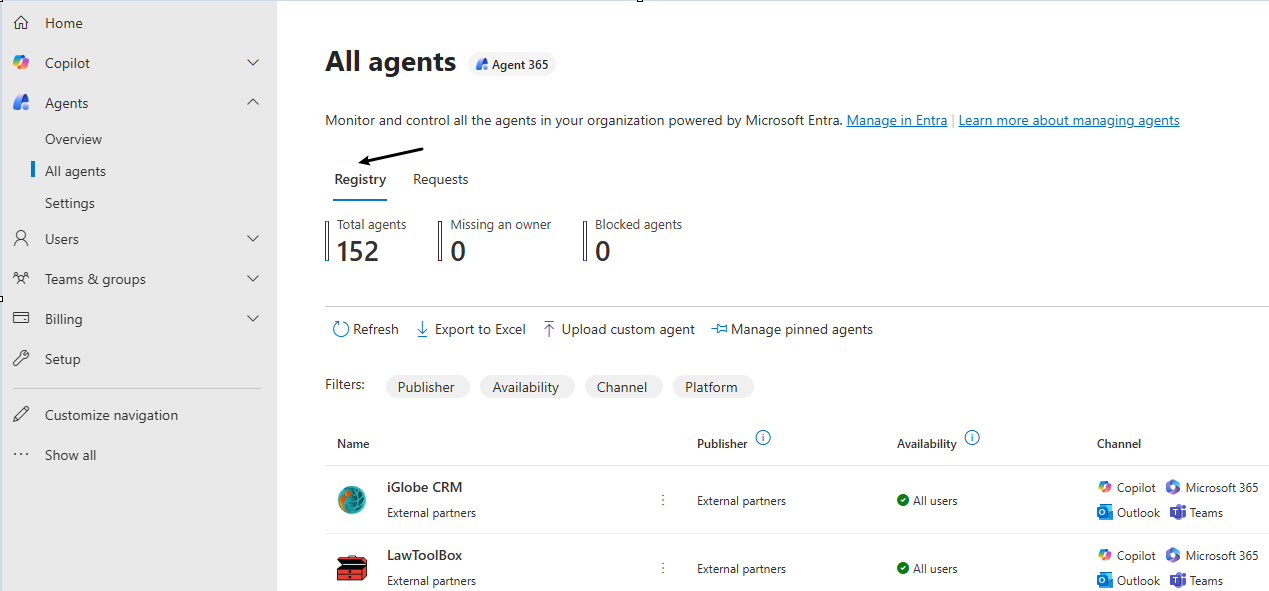Viewport: 1269px width, 591px height.
Task: Expand the Billing navigation chevron
Action: coord(253,319)
